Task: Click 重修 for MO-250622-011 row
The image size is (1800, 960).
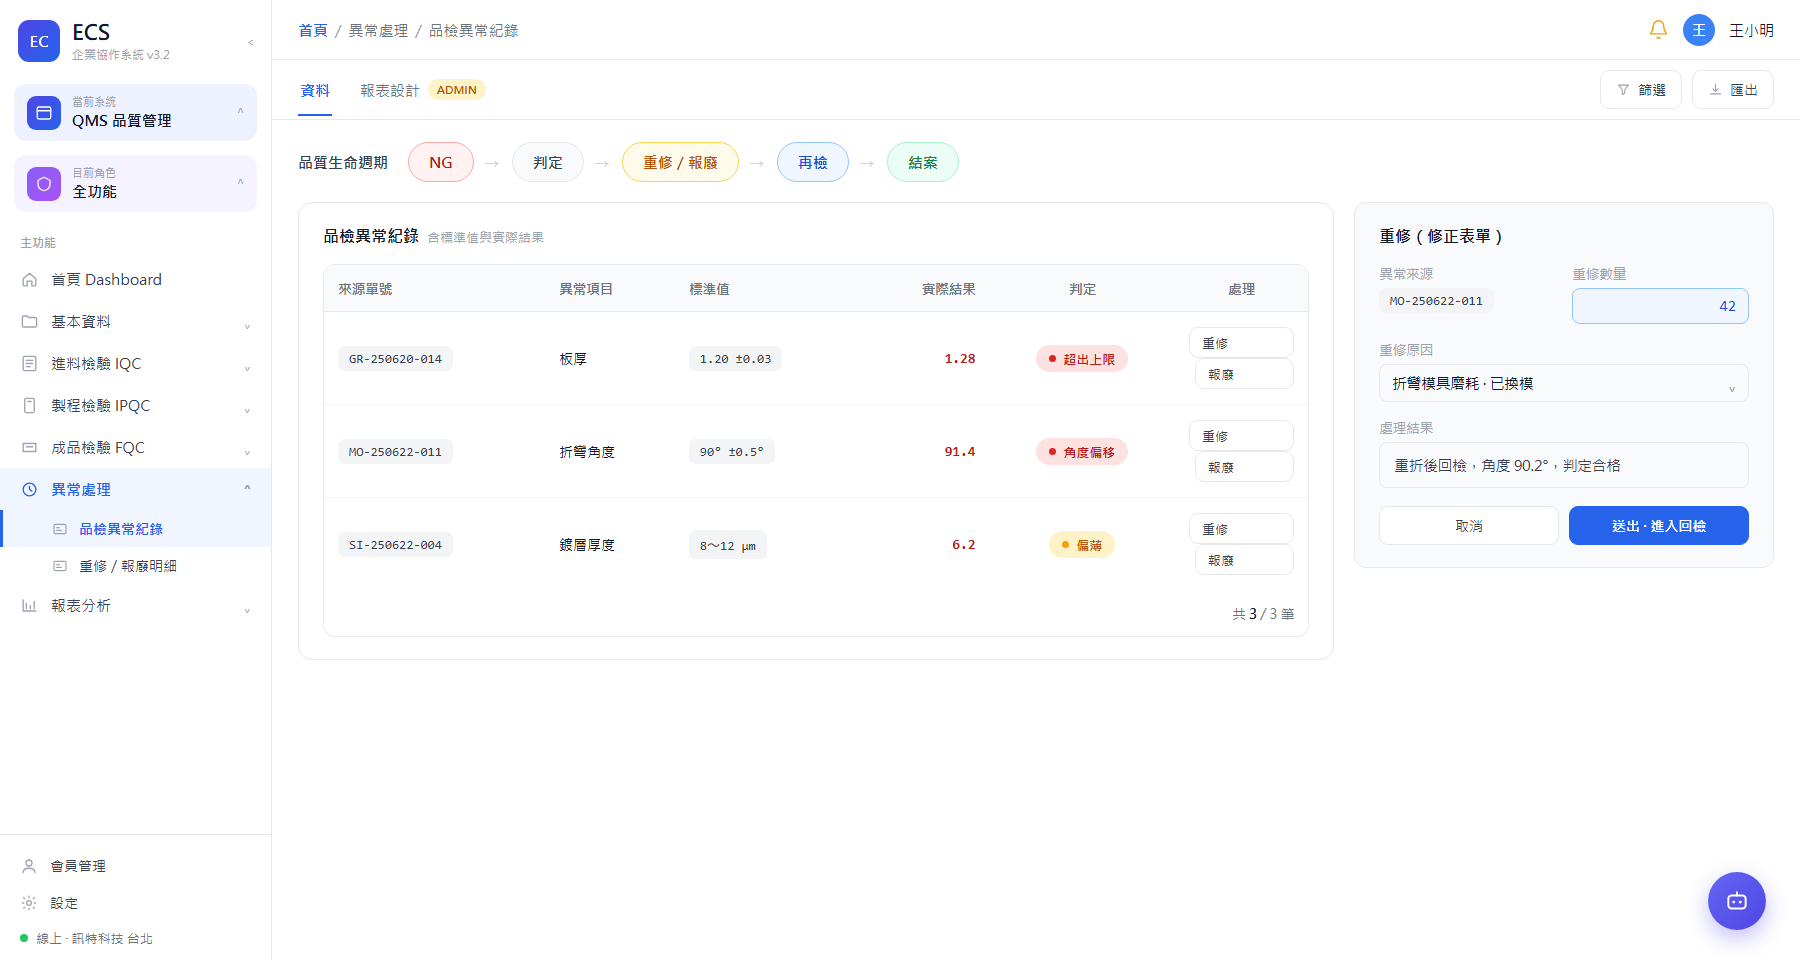Action: (x=1241, y=436)
